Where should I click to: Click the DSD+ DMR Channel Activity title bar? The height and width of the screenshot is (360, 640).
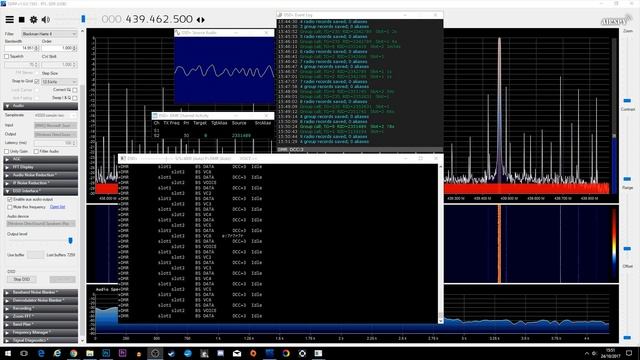tap(212, 116)
